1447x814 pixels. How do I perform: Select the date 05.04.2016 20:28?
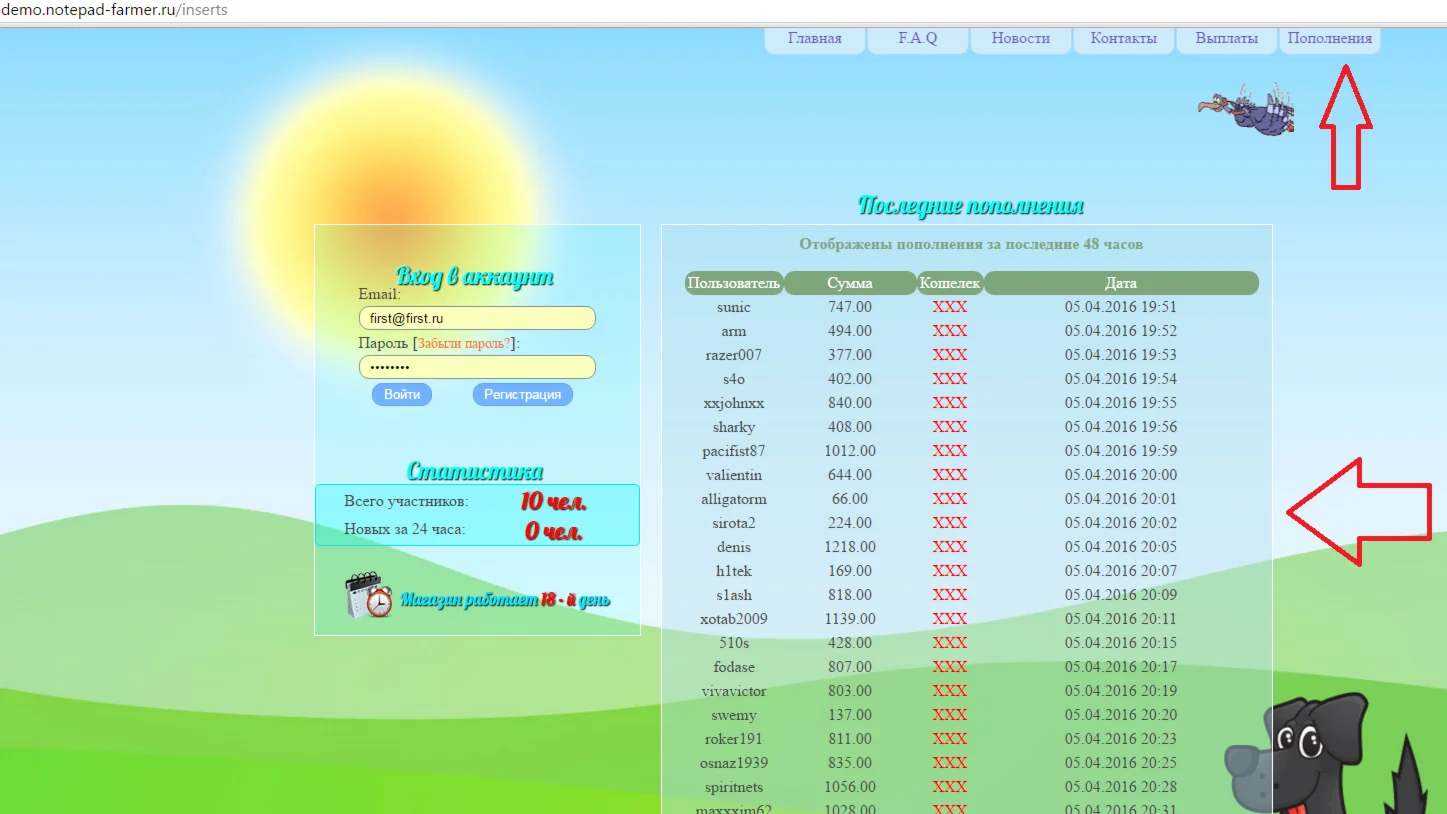click(x=1121, y=787)
